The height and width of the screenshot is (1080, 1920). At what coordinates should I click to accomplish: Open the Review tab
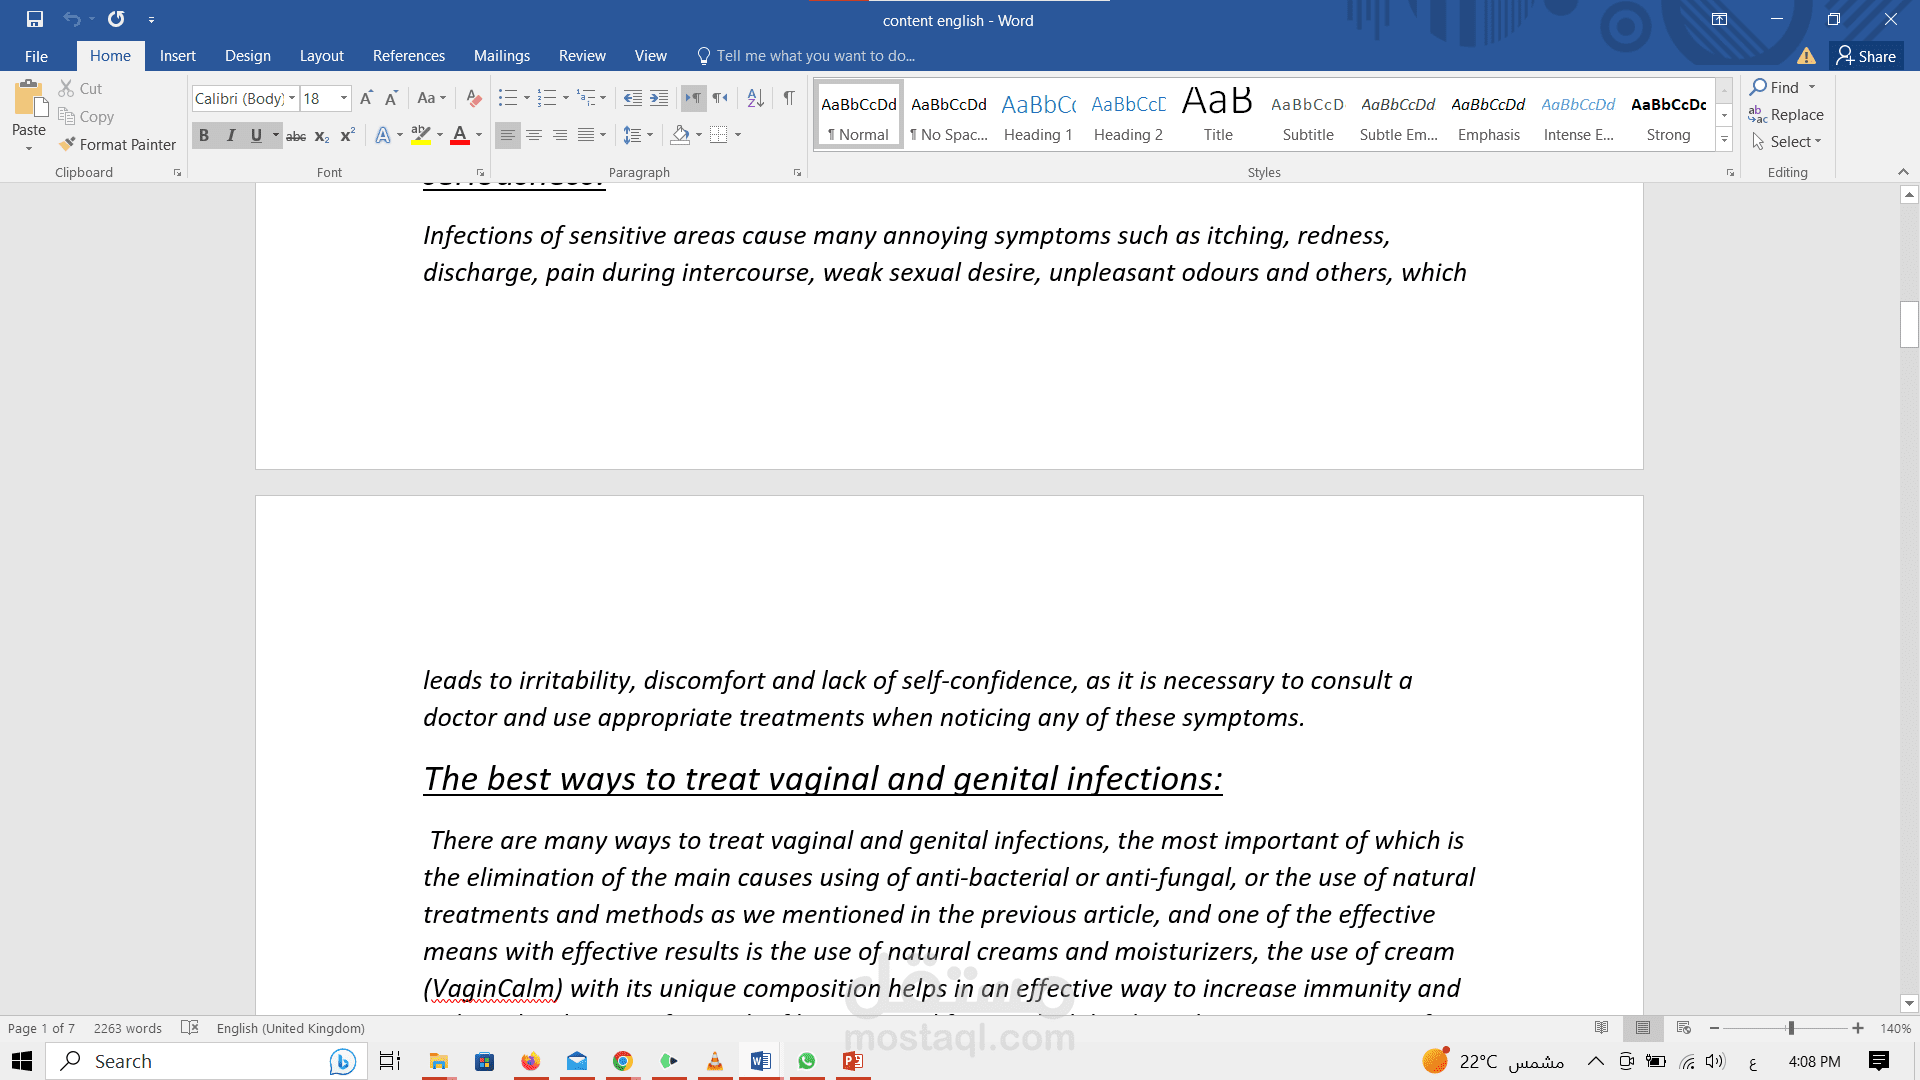pyautogui.click(x=582, y=56)
